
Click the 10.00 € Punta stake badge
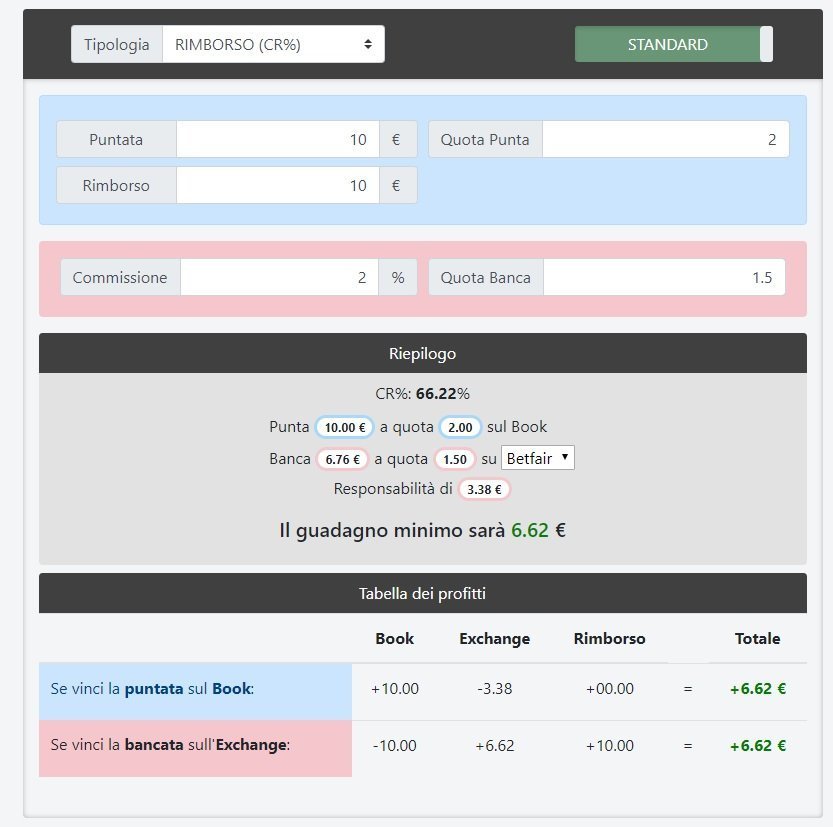pyautogui.click(x=344, y=427)
